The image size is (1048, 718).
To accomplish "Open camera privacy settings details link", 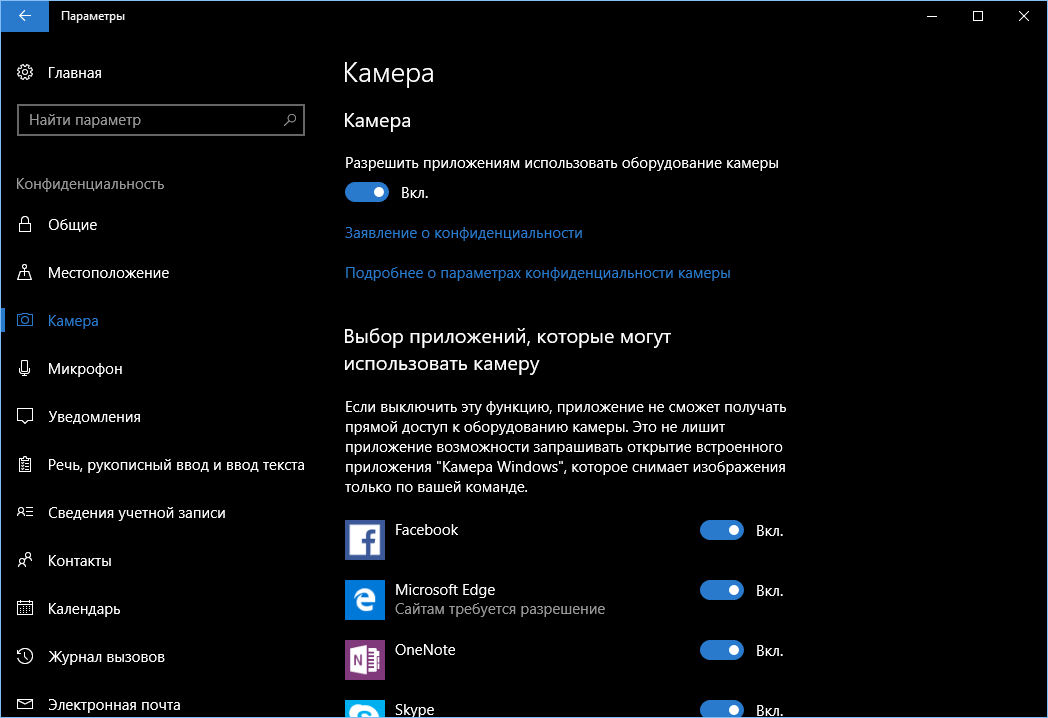I will (x=538, y=272).
